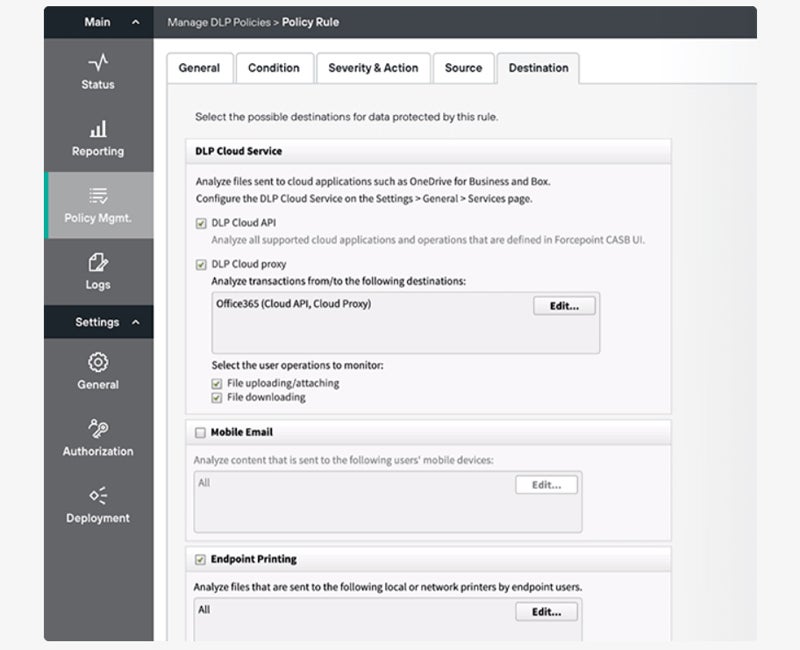This screenshot has width=800, height=650.
Task: Collapse the Main sidebar section
Action: coord(136,22)
